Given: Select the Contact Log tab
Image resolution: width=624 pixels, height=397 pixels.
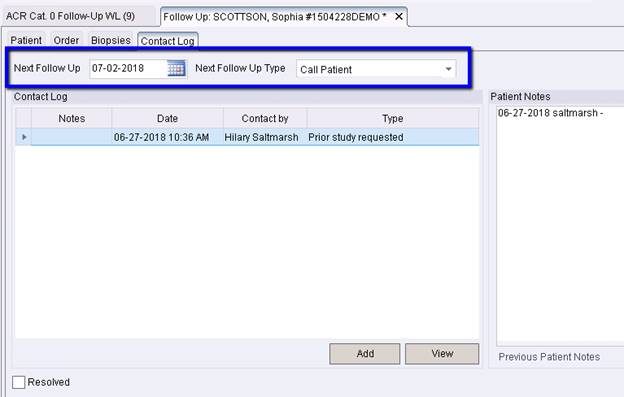Looking at the screenshot, I should (168, 41).
